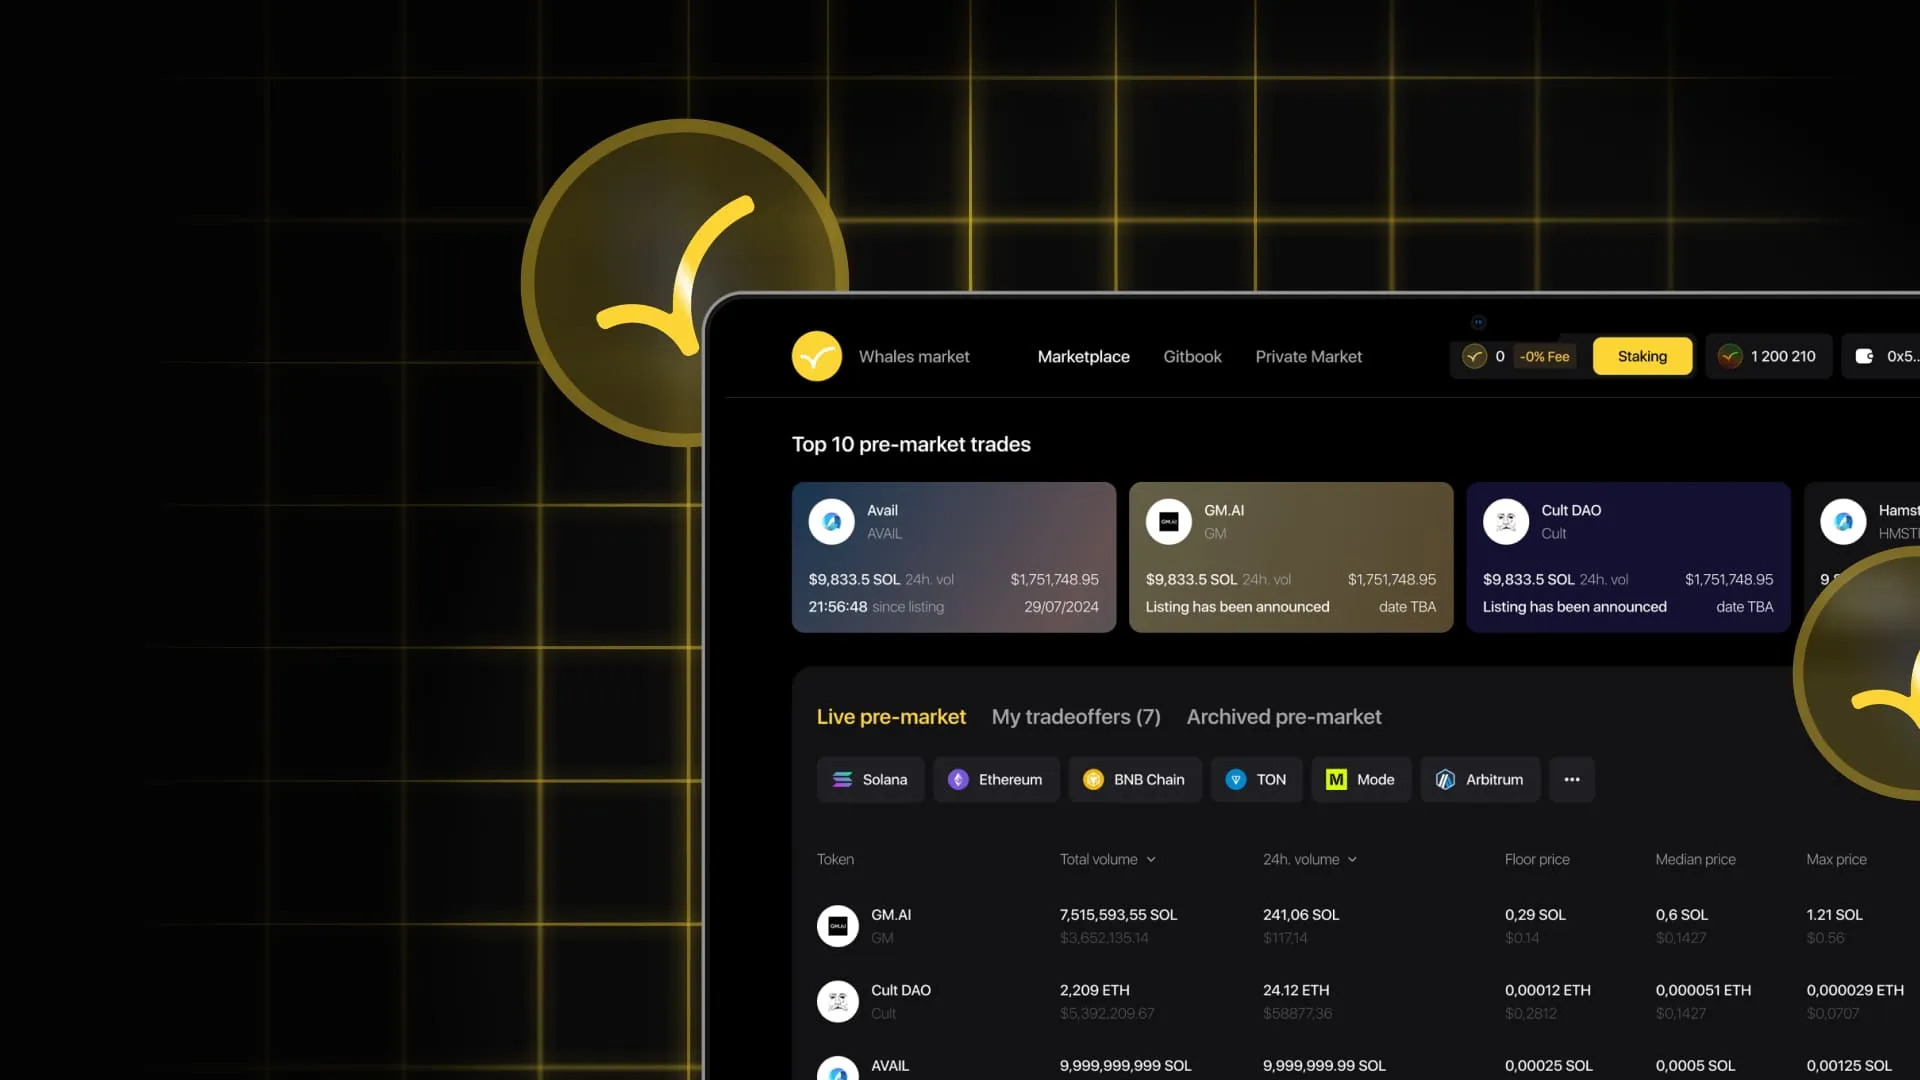Switch to My tradeoffers (7) tab
The image size is (1920, 1080).
point(1076,717)
